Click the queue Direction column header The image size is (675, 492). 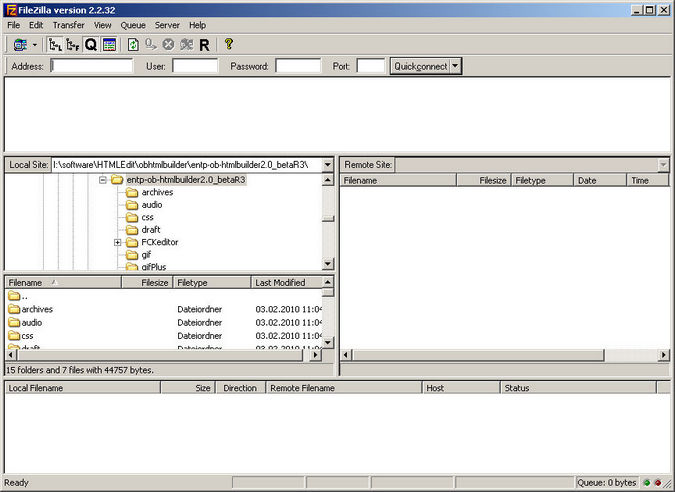(x=240, y=388)
